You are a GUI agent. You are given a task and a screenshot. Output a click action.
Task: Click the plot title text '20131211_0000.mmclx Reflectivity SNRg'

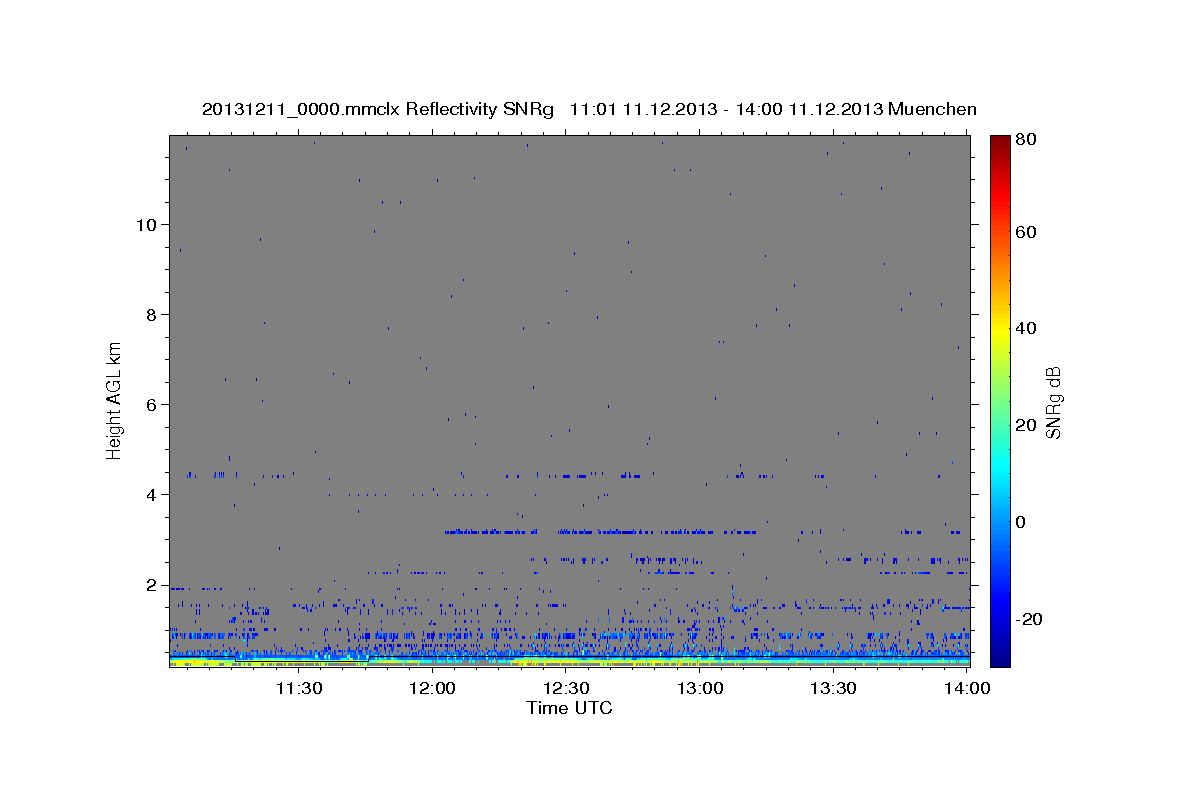378,109
